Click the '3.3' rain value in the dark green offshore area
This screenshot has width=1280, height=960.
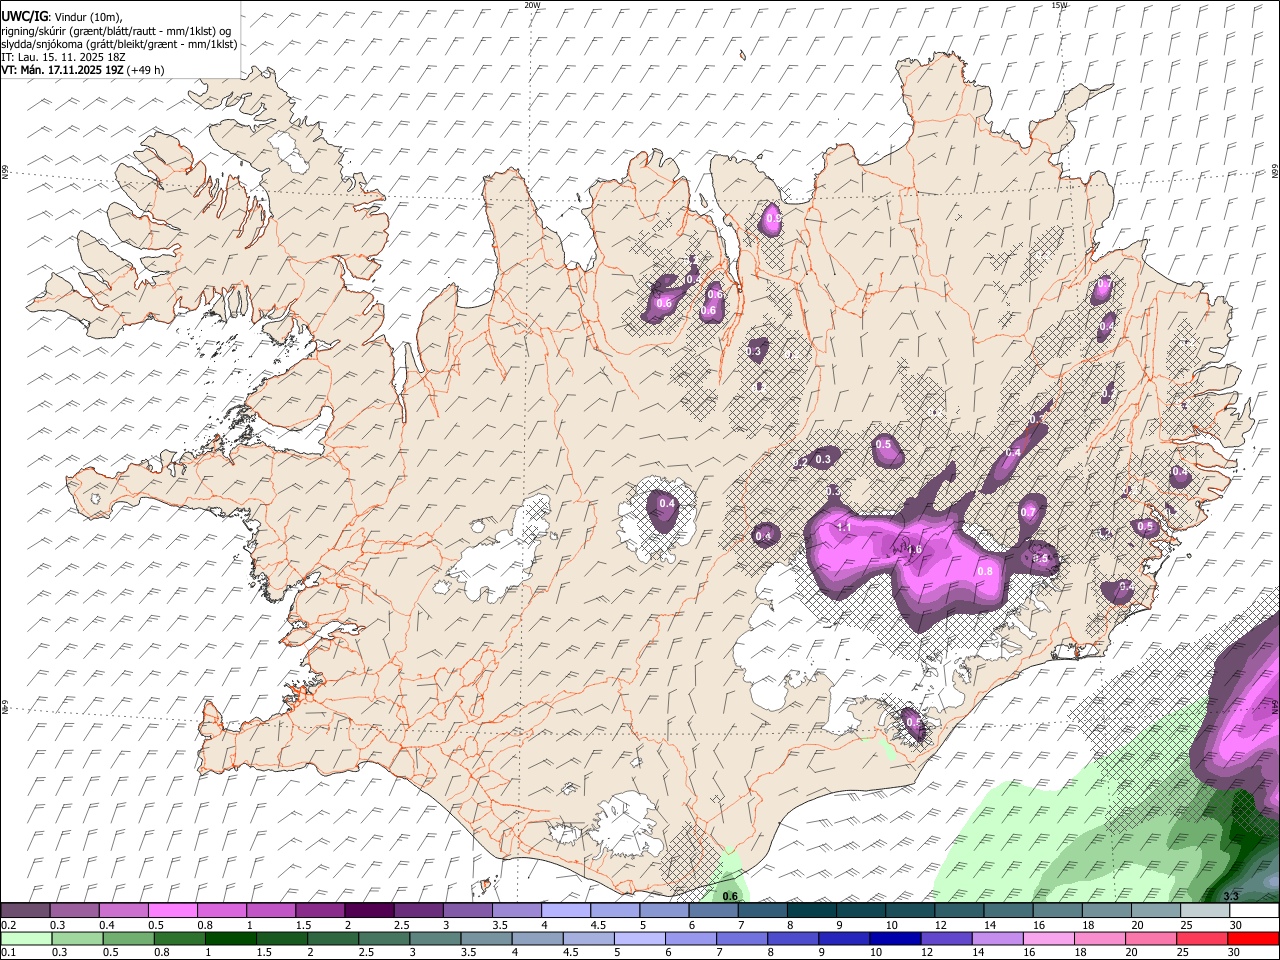click(x=1231, y=896)
